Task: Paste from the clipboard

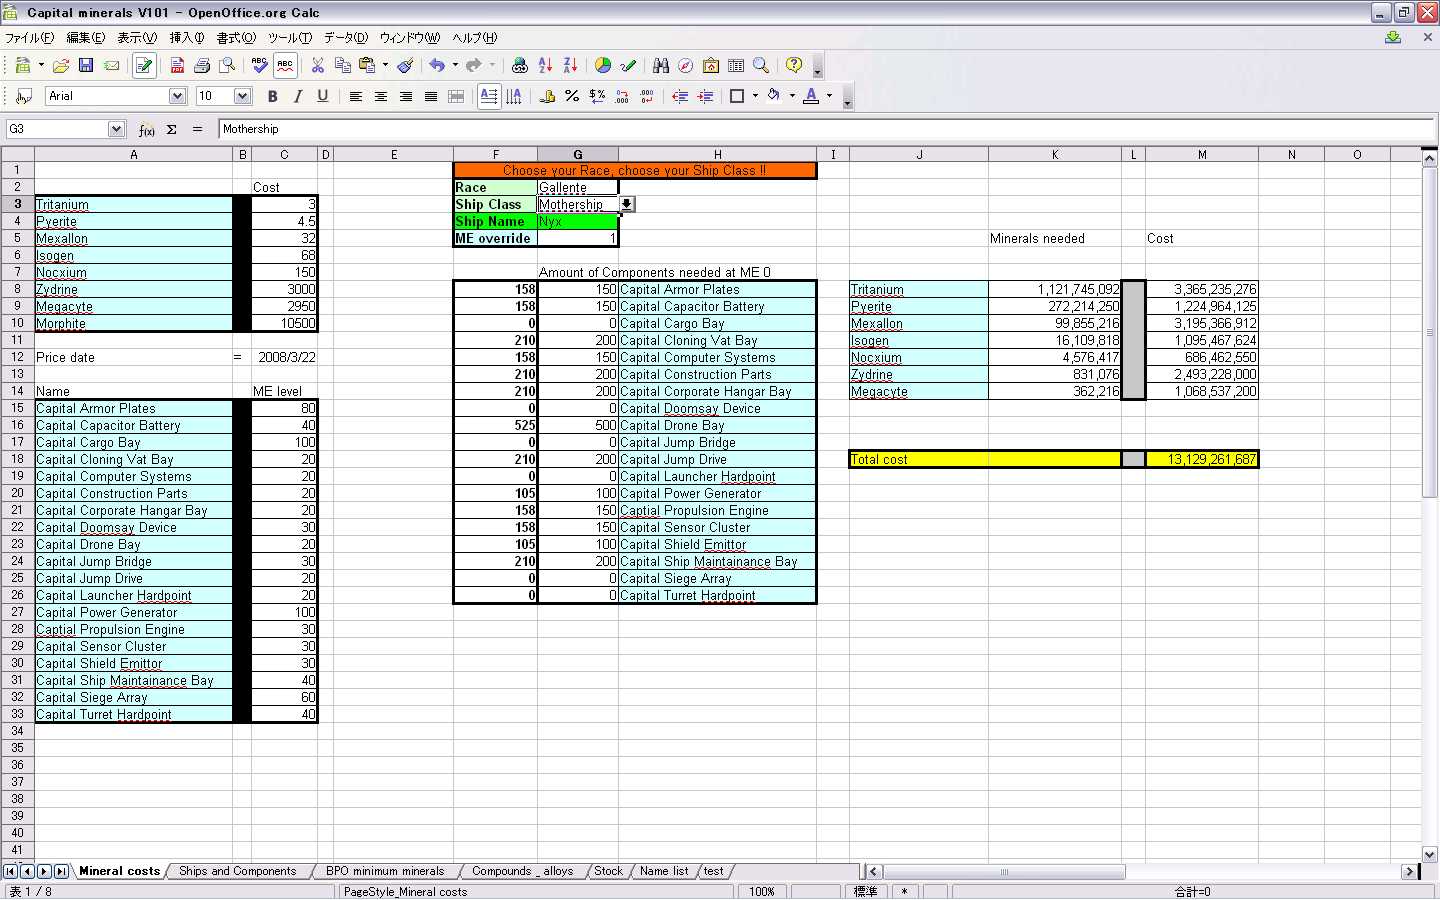Action: pos(367,65)
